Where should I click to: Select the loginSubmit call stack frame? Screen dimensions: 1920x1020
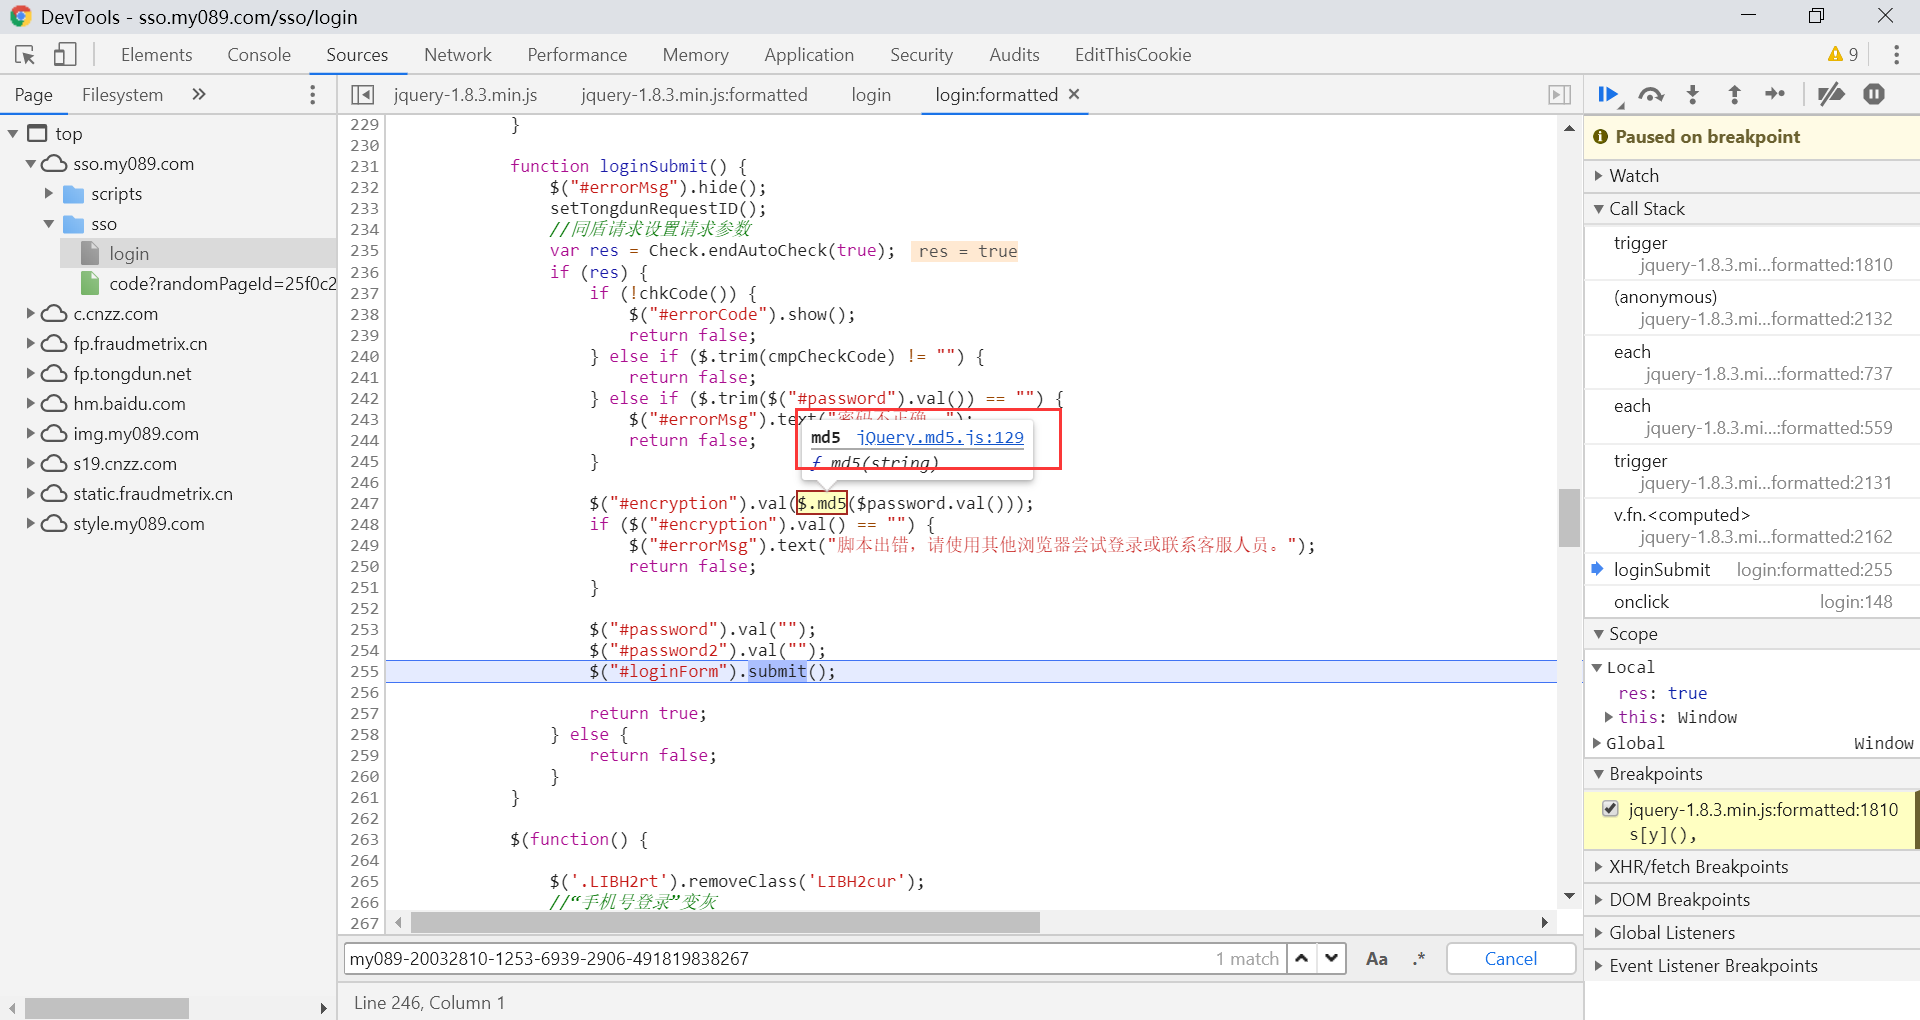coord(1752,570)
